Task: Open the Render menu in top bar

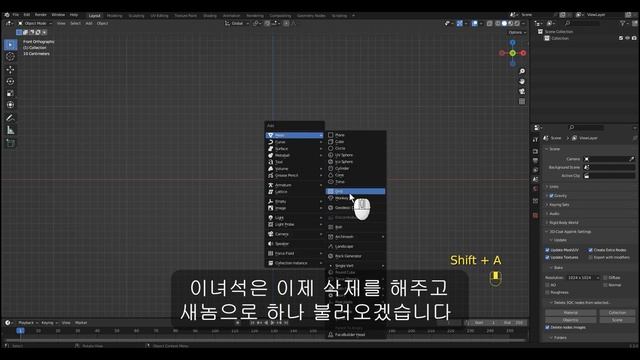Action: point(40,15)
